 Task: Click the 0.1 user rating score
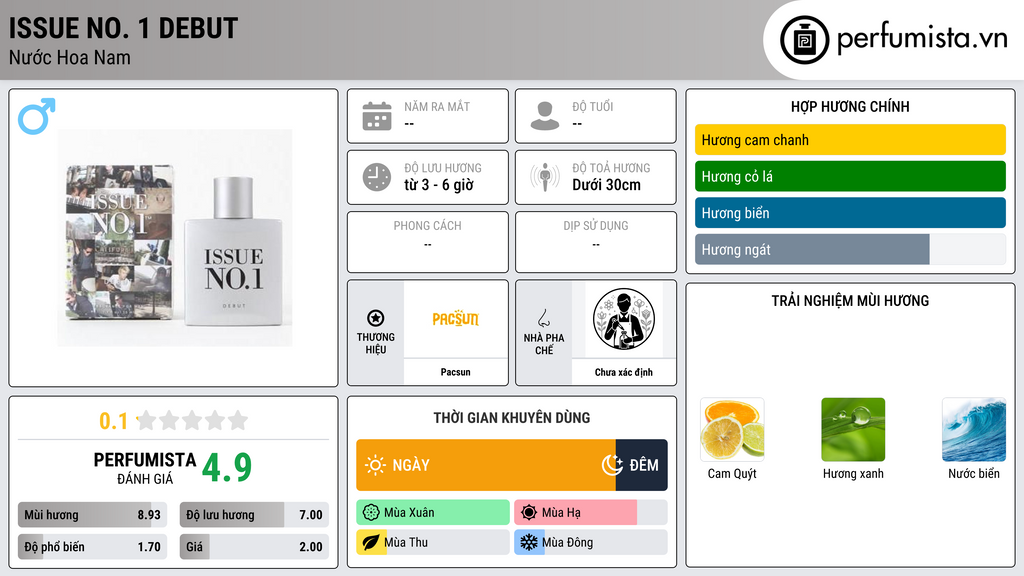coord(113,421)
